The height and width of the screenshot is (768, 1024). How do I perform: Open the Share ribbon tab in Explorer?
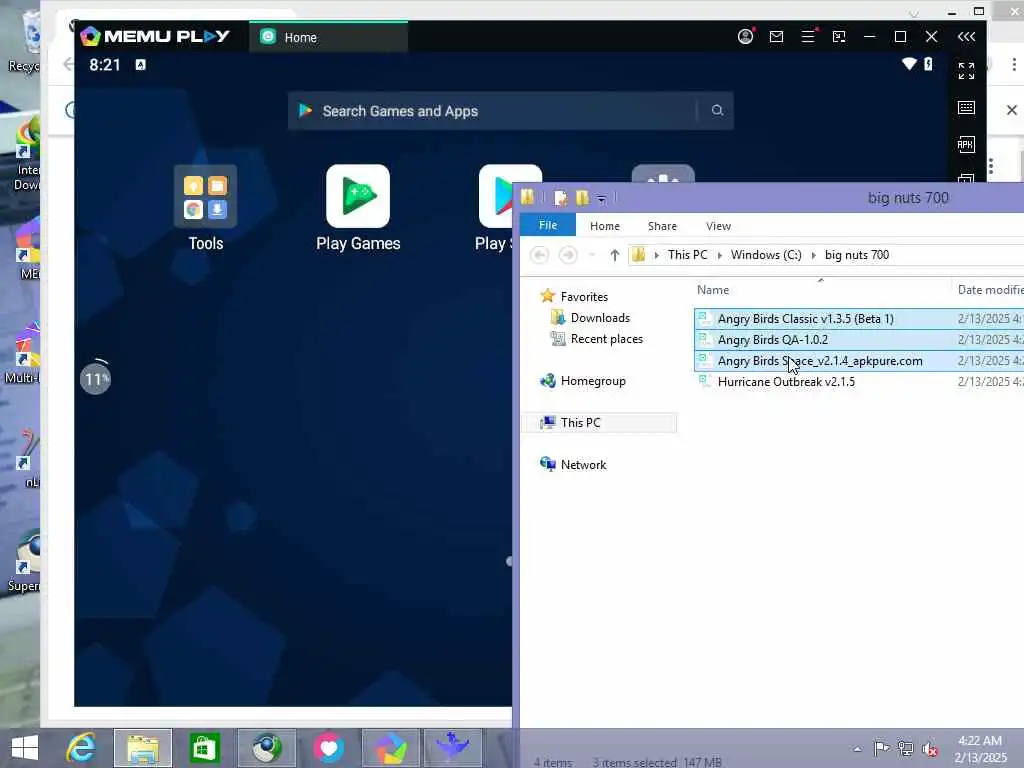click(662, 226)
